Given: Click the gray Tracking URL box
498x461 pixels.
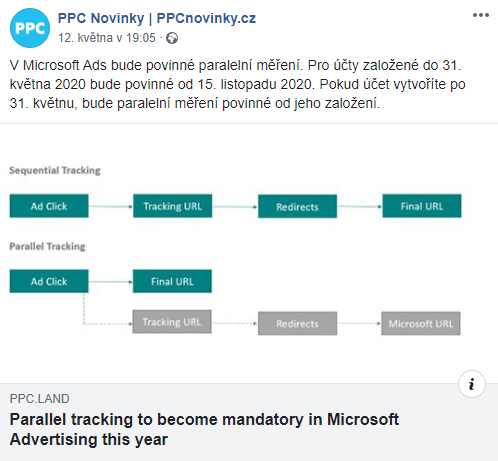Looking at the screenshot, I should click(172, 322).
